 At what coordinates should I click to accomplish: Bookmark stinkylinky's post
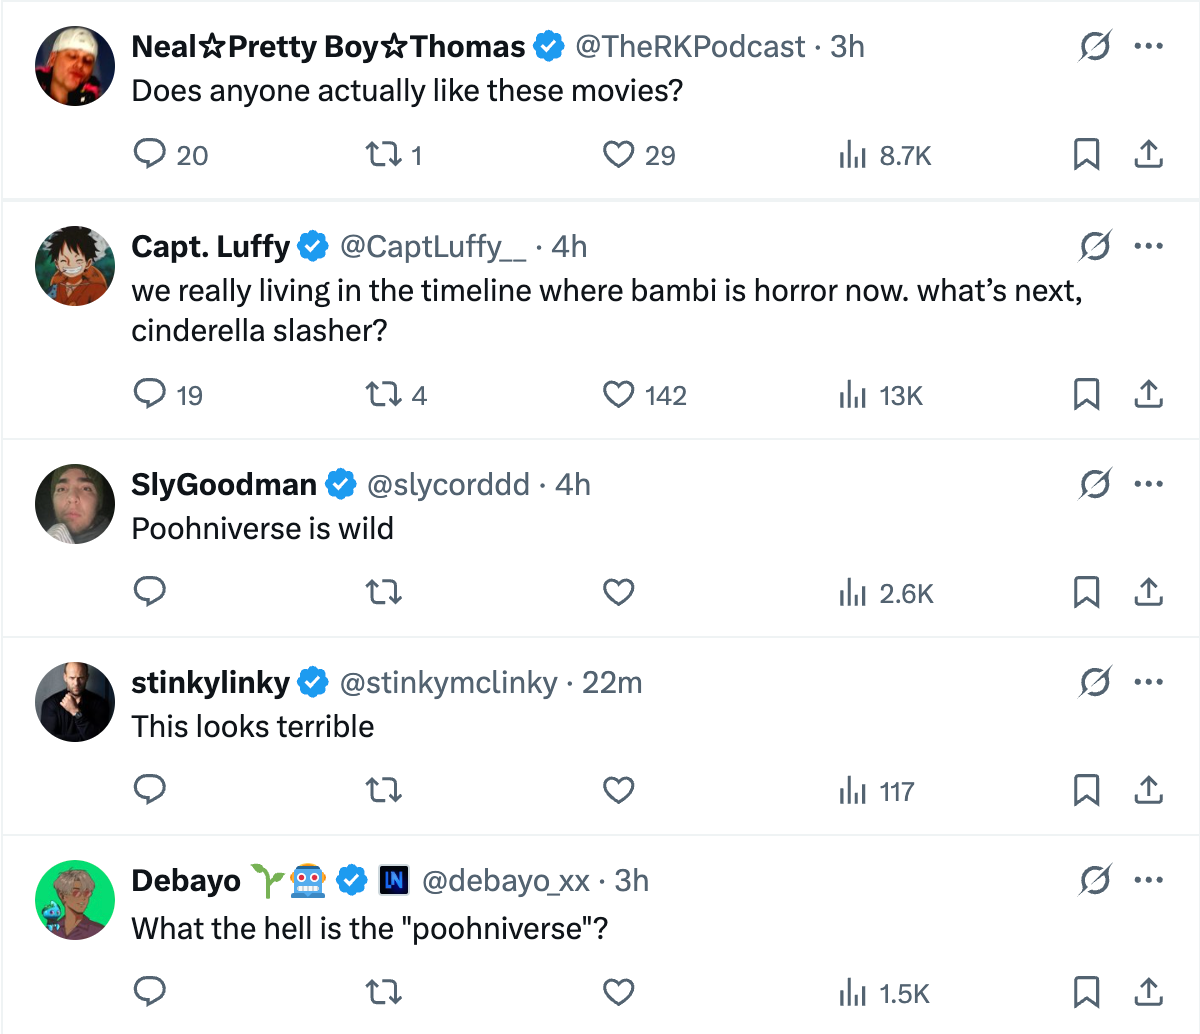tap(1086, 790)
